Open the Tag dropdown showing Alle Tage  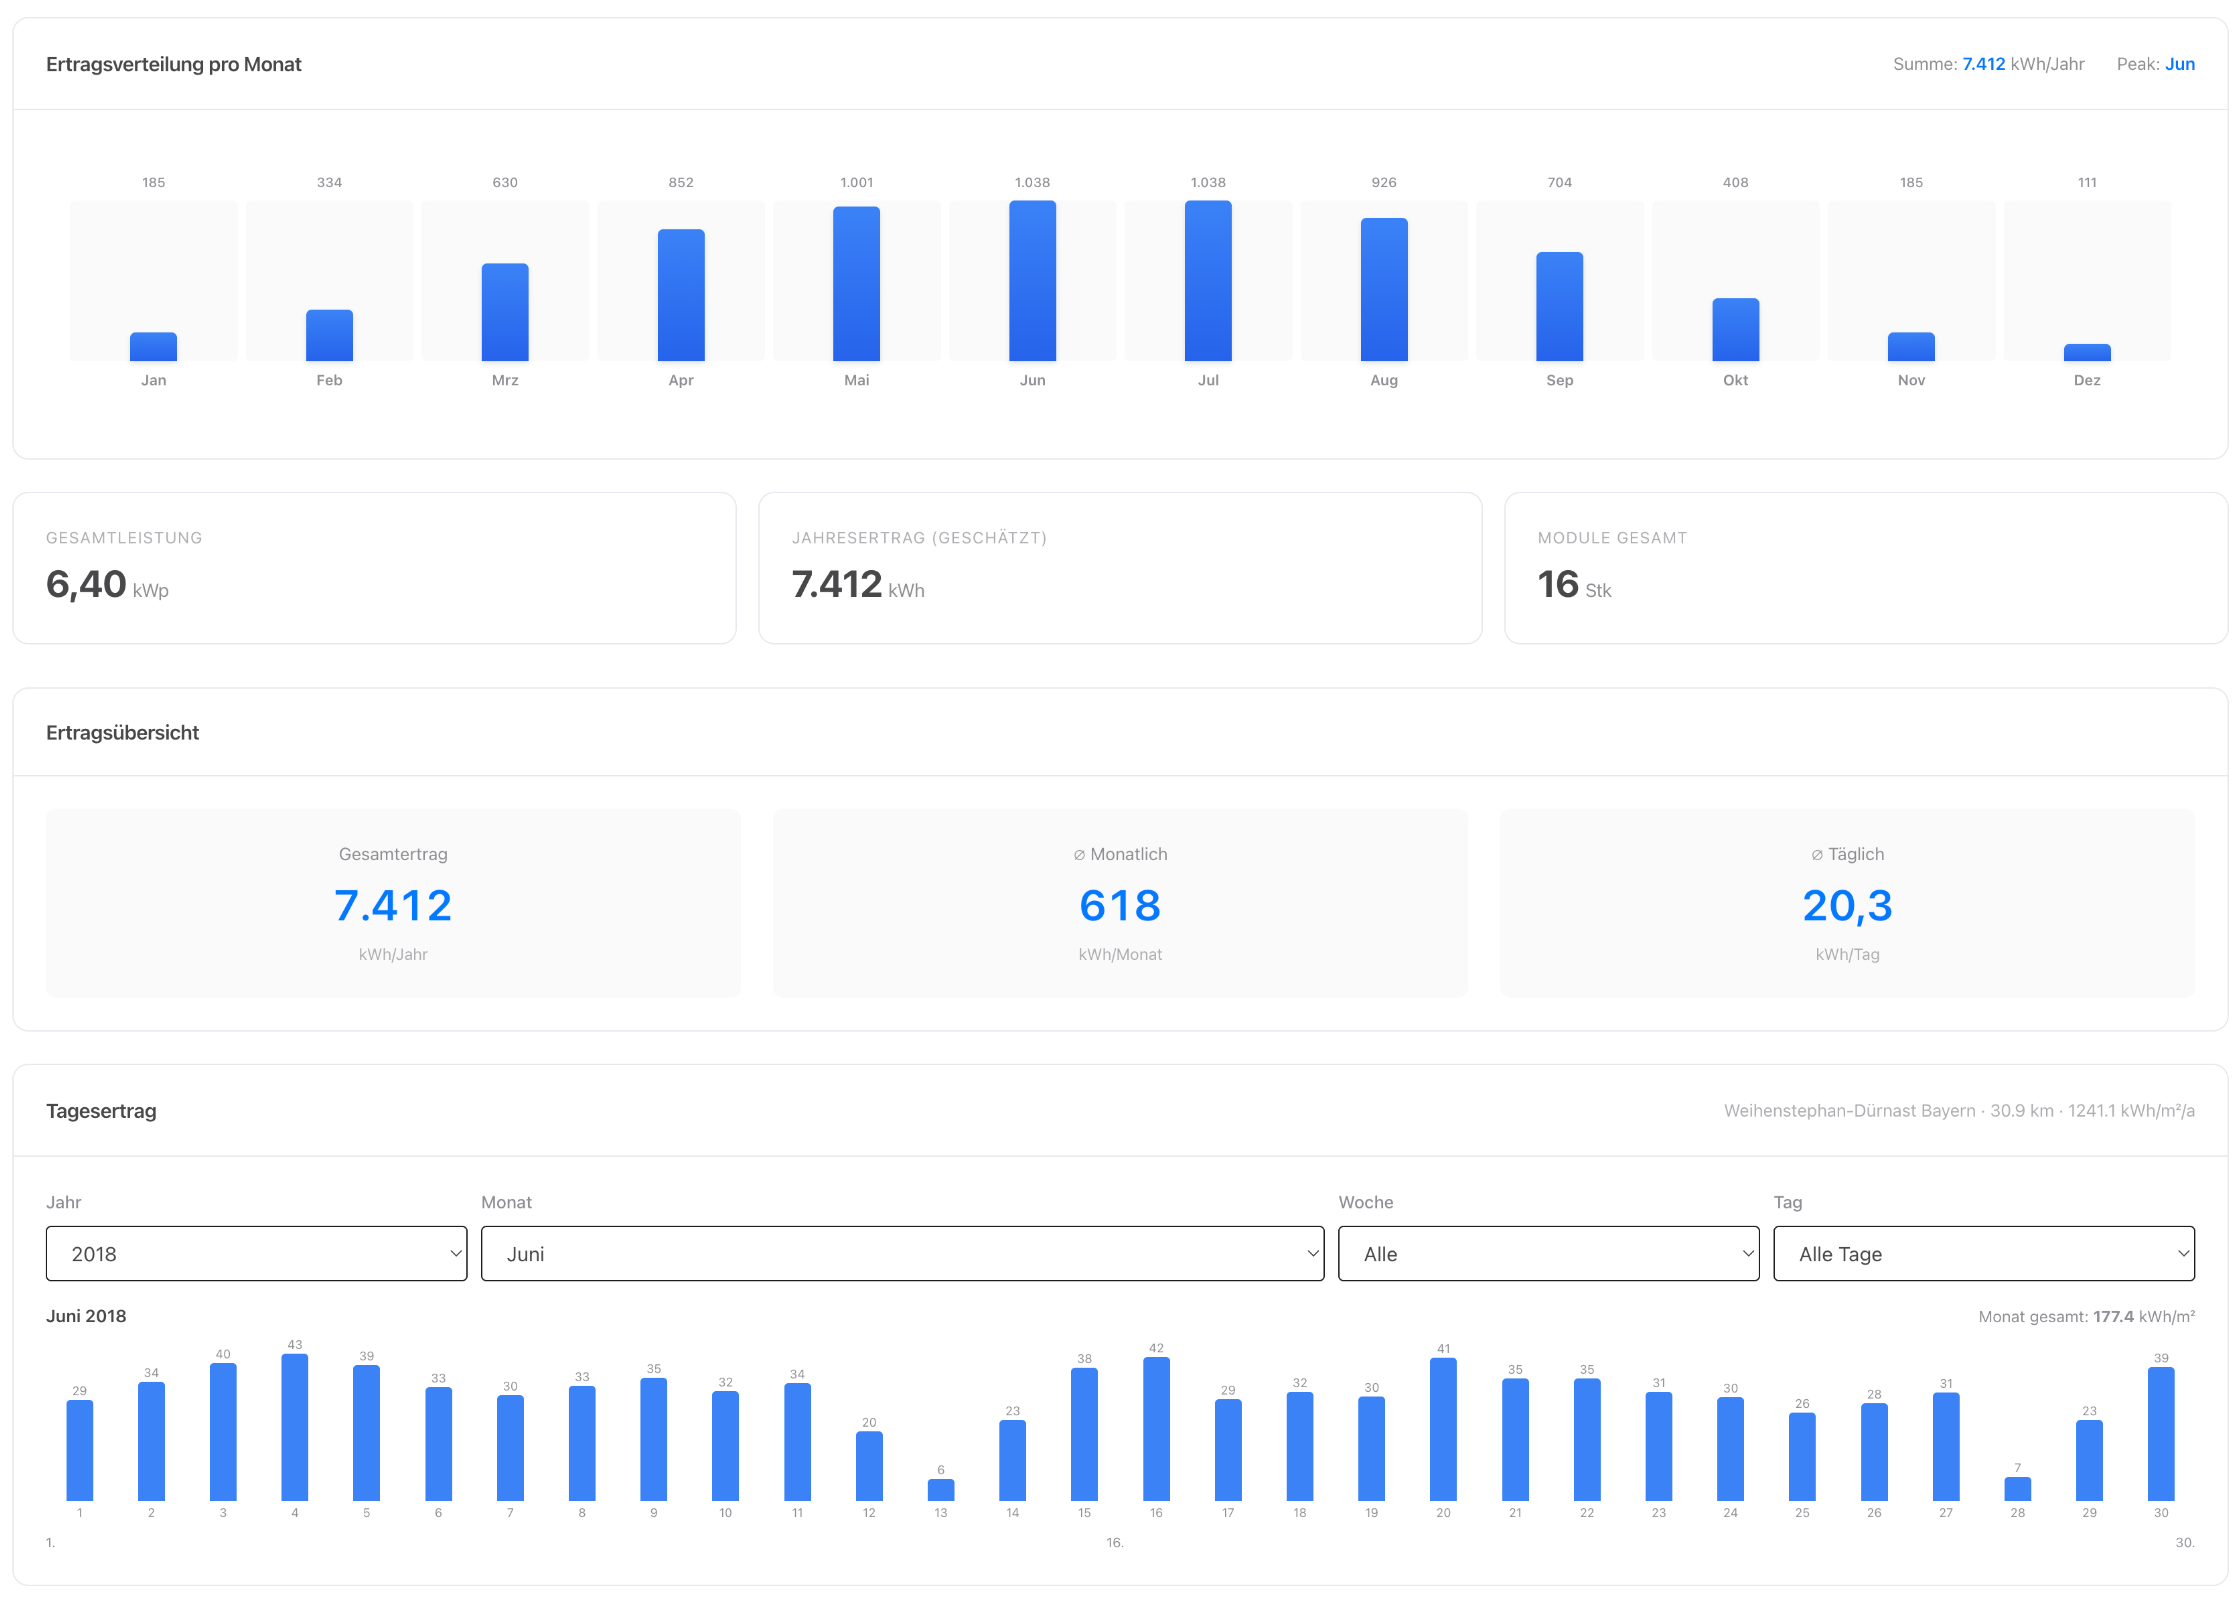coord(1983,1253)
